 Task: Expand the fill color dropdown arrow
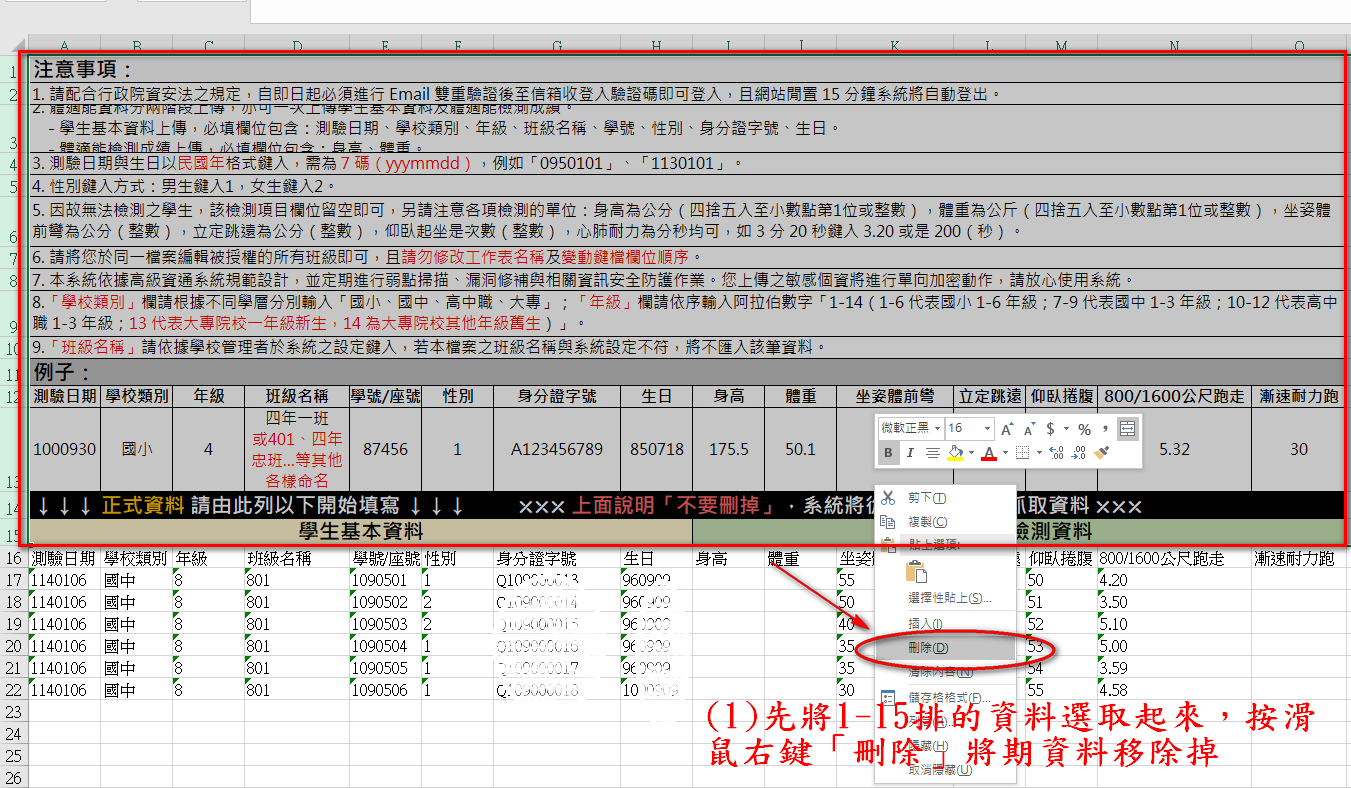[x=972, y=453]
